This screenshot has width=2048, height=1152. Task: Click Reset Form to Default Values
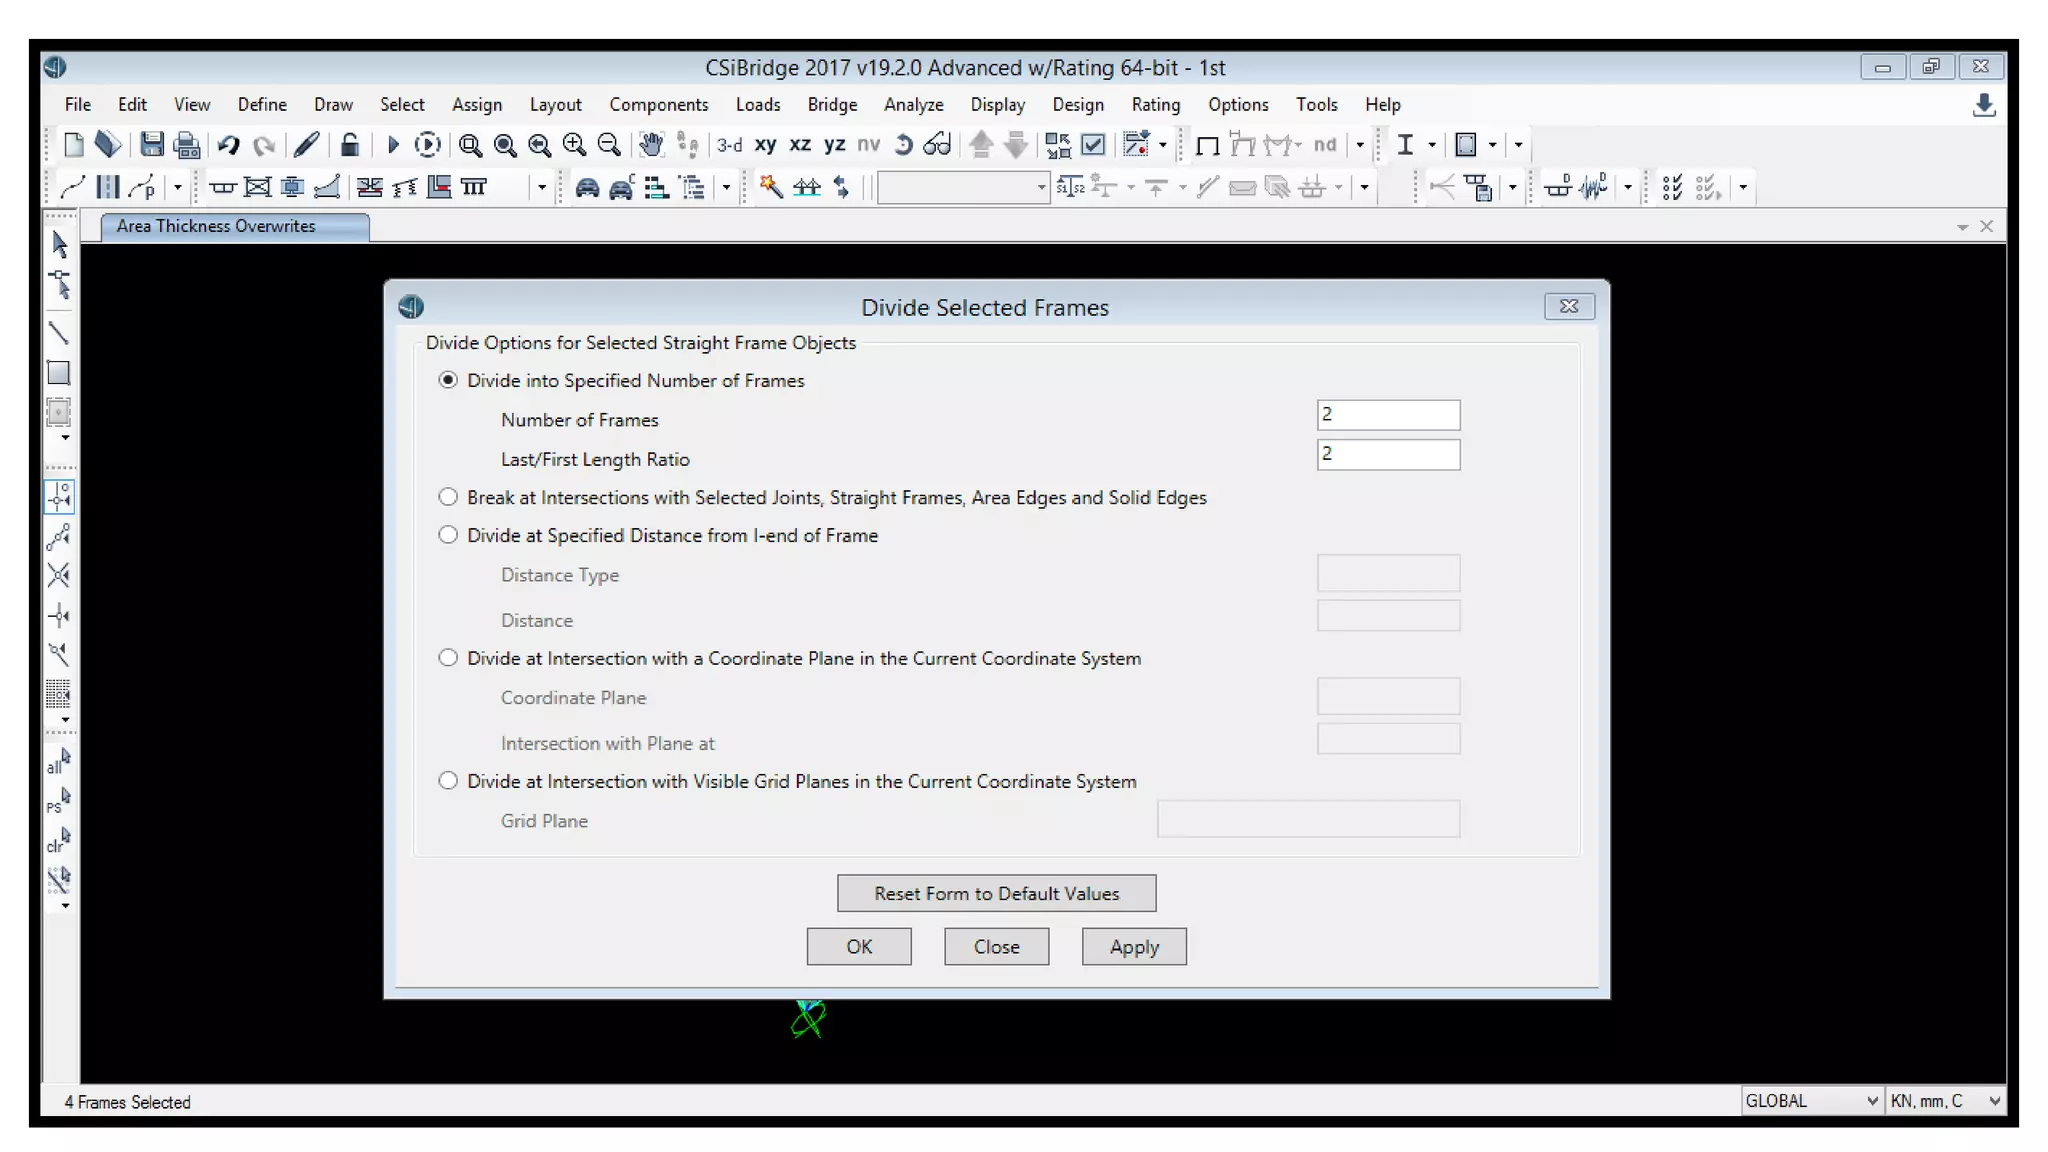tap(996, 893)
